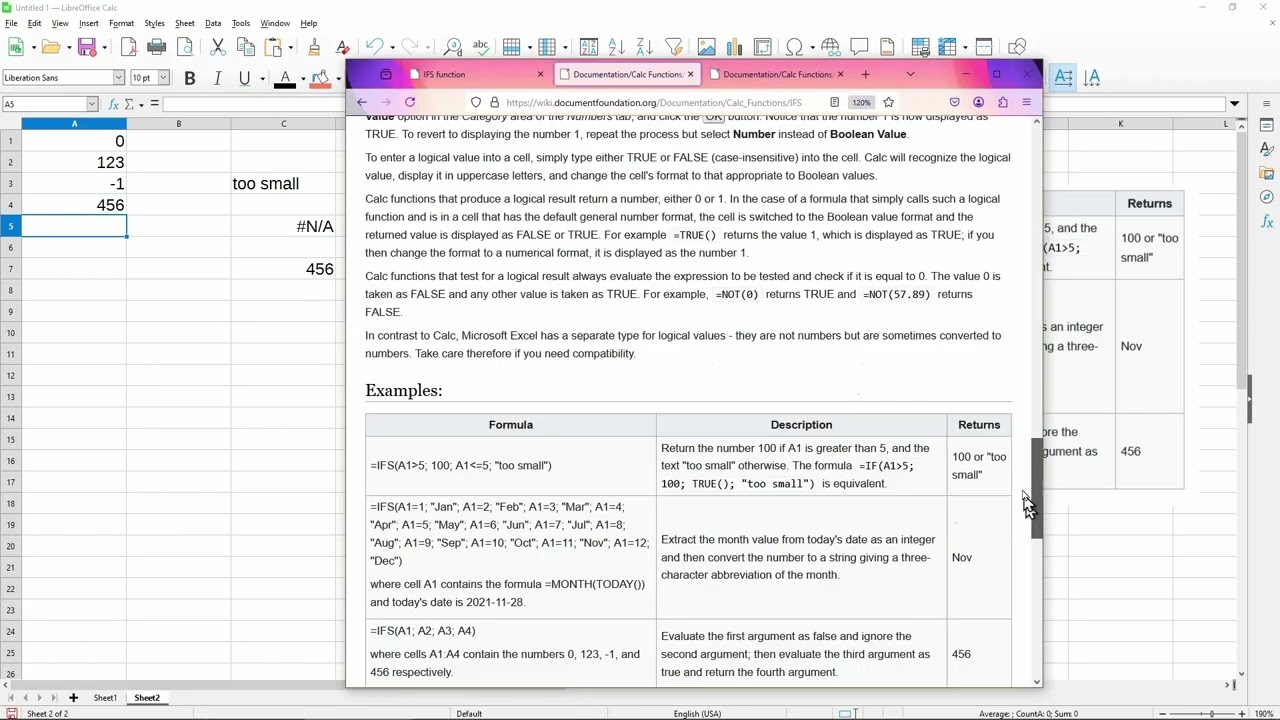The image size is (1280, 720).
Task: Click the Draw Functions shapes icon
Action: pyautogui.click(x=1017, y=47)
